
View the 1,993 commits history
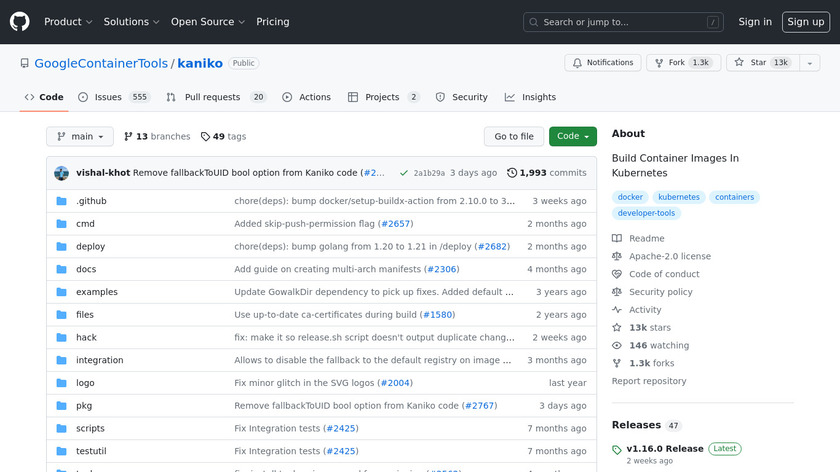(x=547, y=173)
